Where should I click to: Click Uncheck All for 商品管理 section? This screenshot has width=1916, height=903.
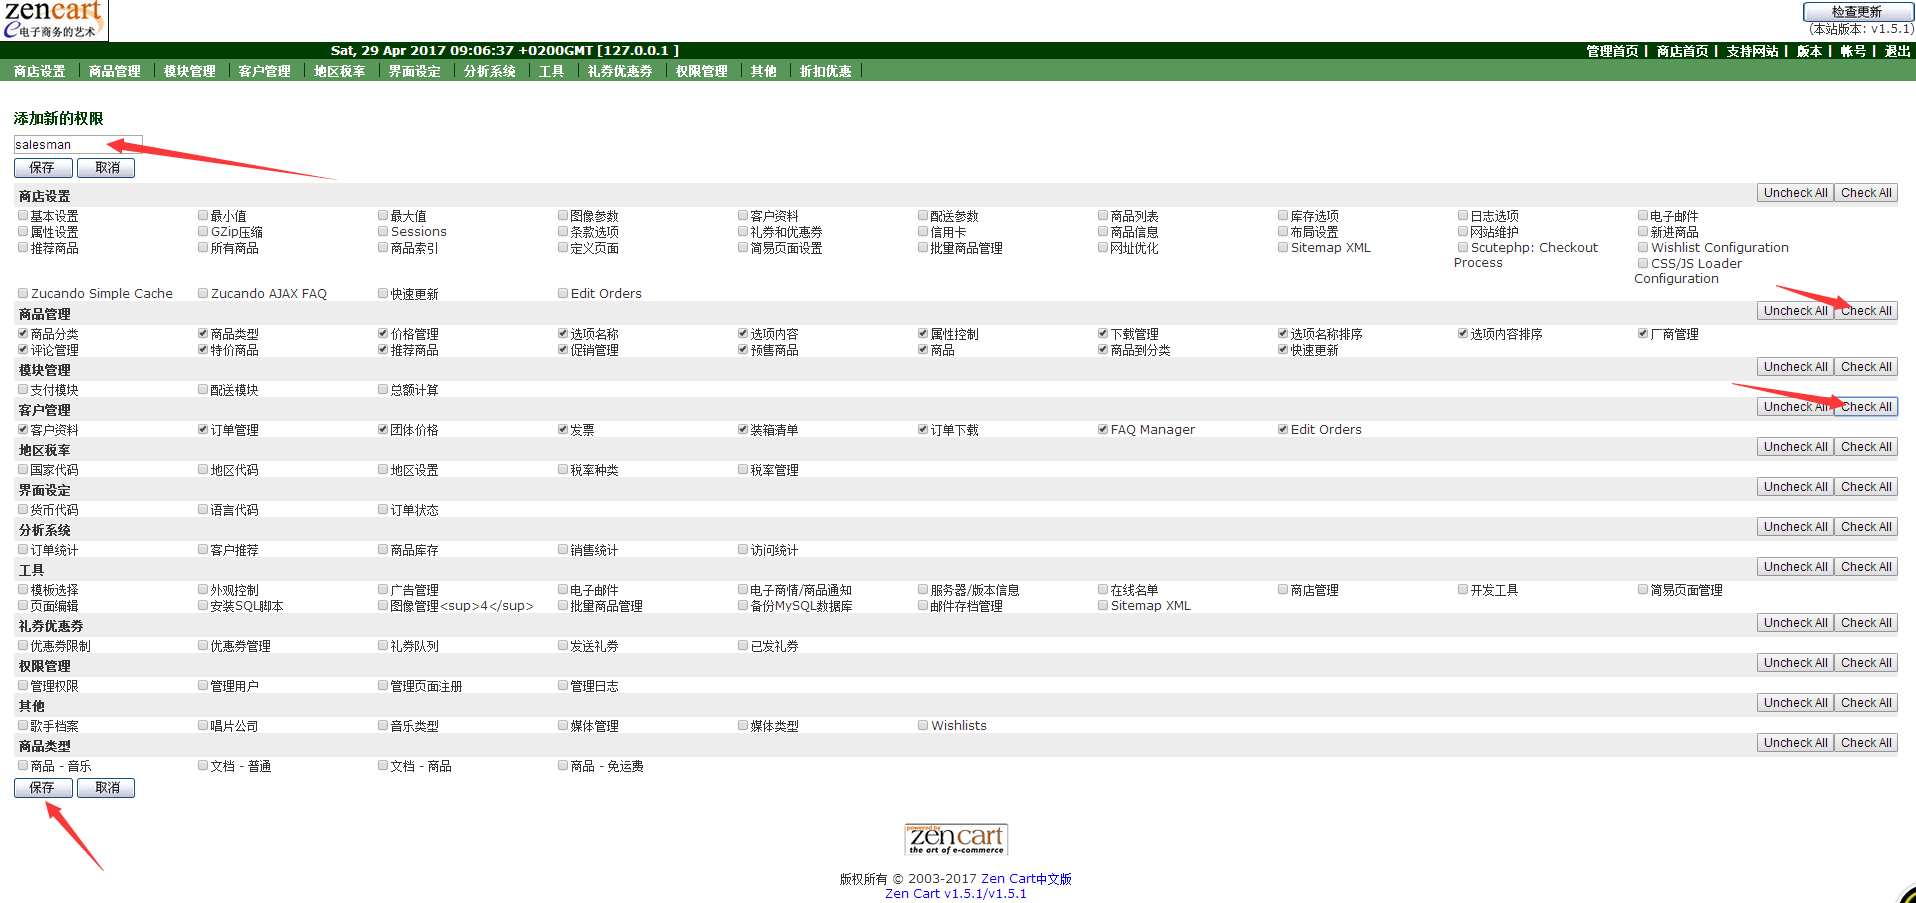tap(1795, 311)
